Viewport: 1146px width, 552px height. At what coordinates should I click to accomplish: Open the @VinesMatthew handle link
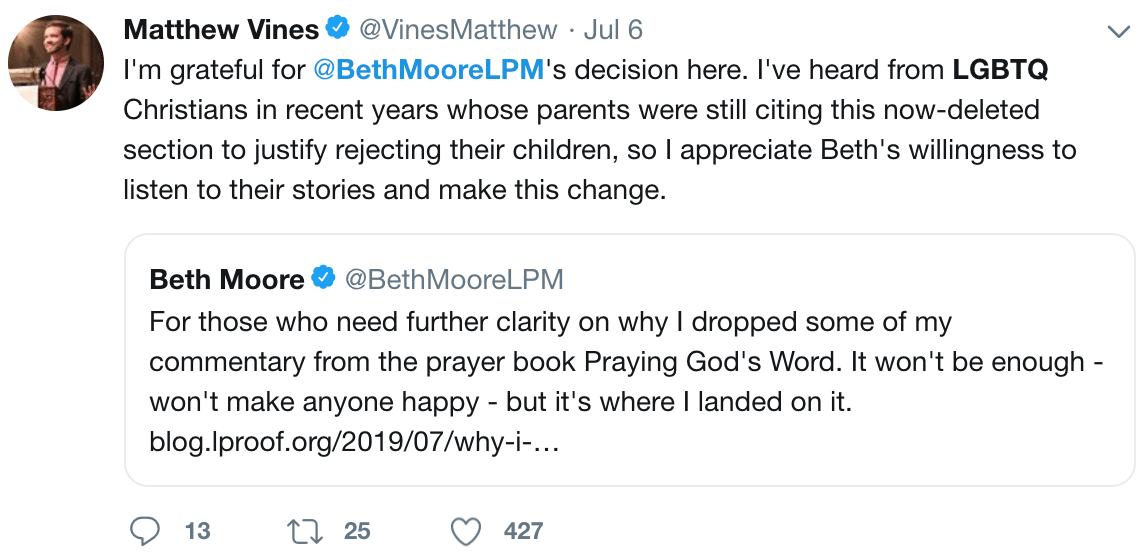(x=459, y=30)
